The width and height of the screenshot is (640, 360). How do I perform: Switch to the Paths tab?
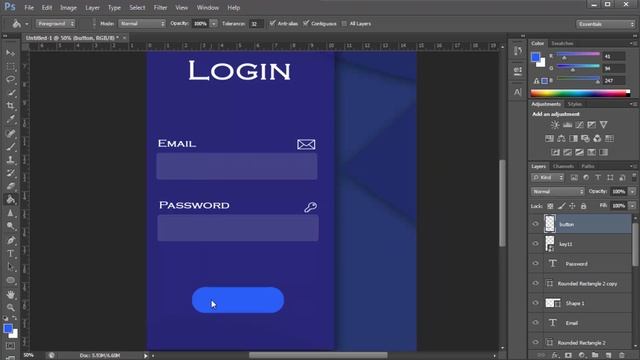pos(588,166)
